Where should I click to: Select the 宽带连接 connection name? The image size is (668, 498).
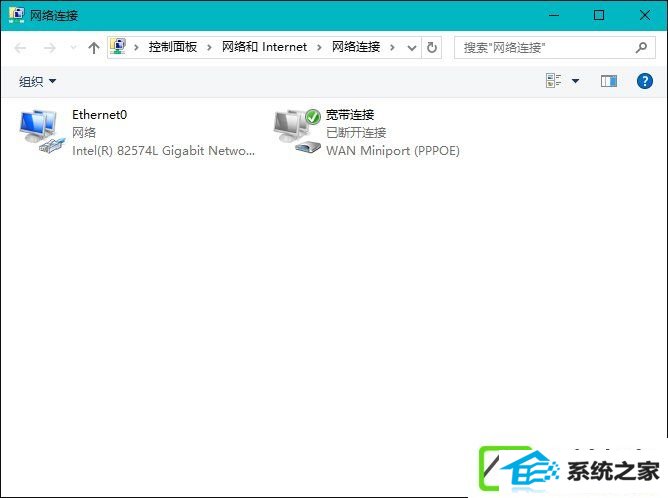350,115
